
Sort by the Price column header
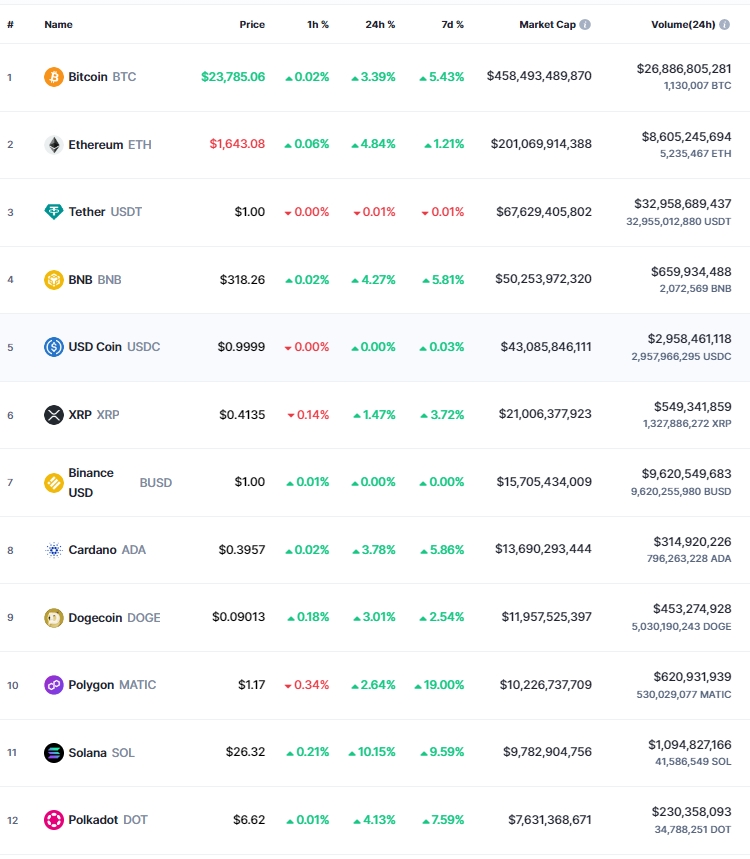coord(252,25)
